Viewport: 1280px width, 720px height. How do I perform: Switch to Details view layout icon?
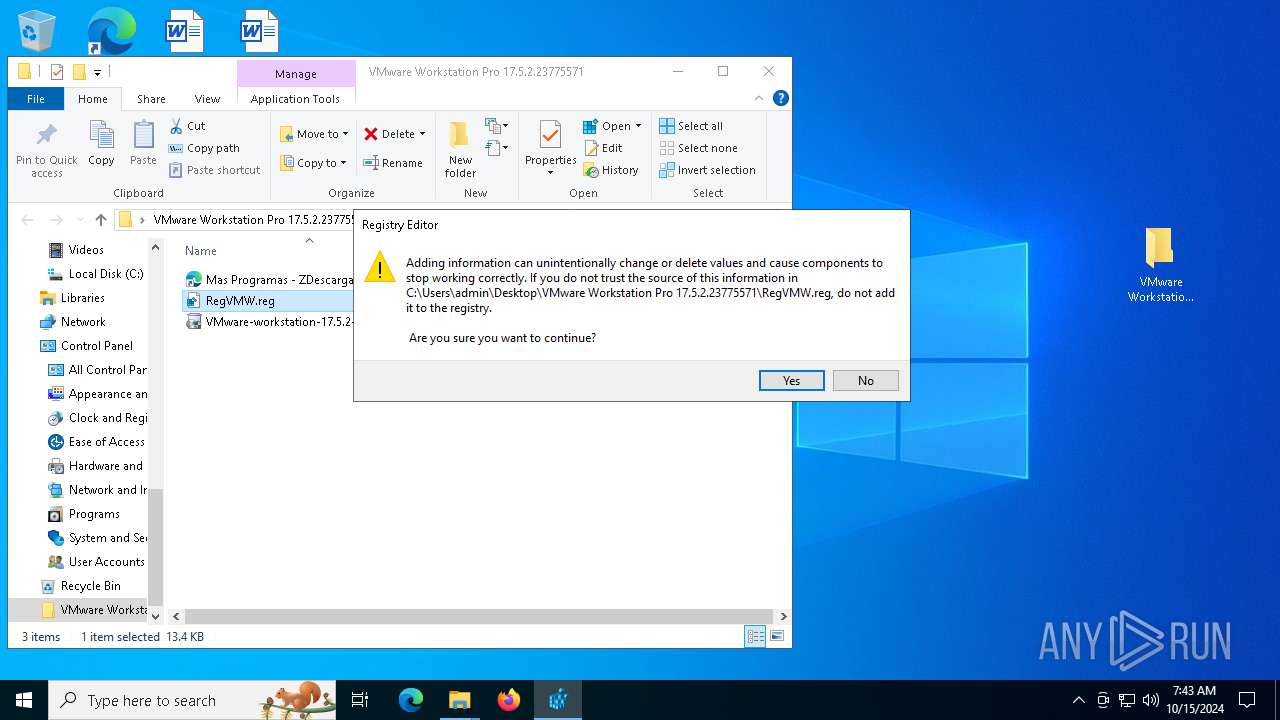coord(755,636)
